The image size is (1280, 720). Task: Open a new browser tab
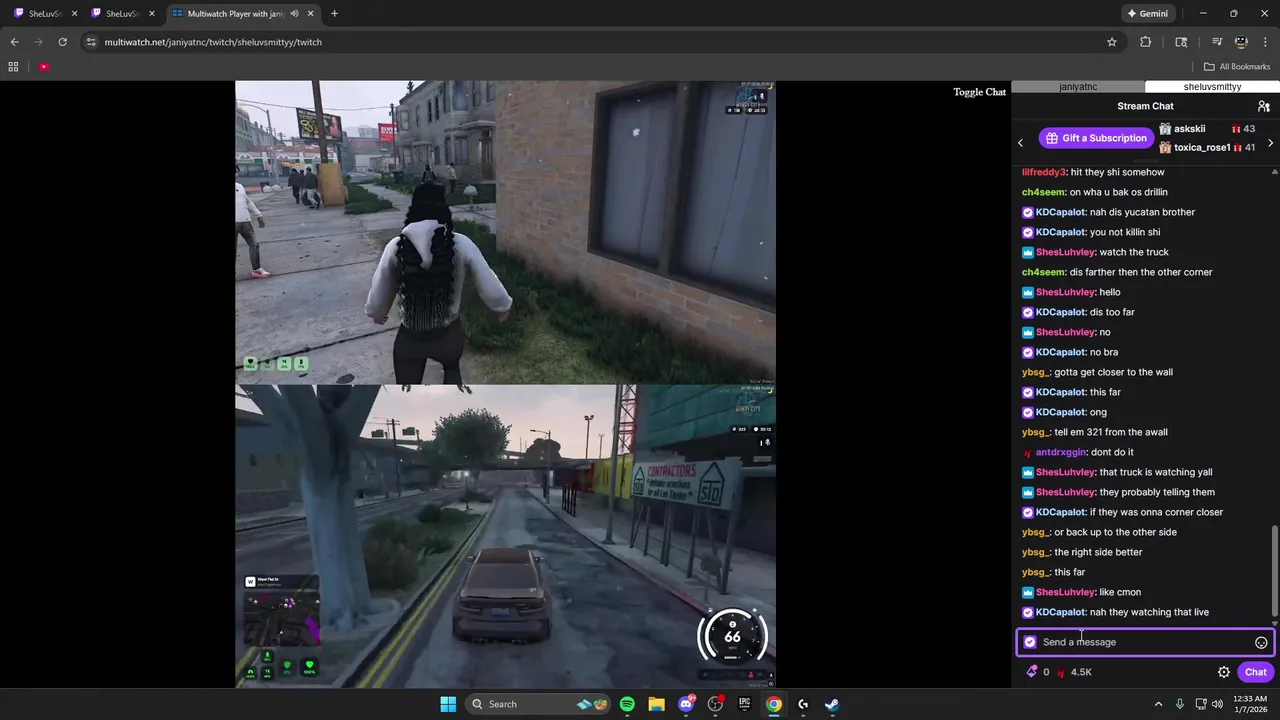[x=334, y=14]
